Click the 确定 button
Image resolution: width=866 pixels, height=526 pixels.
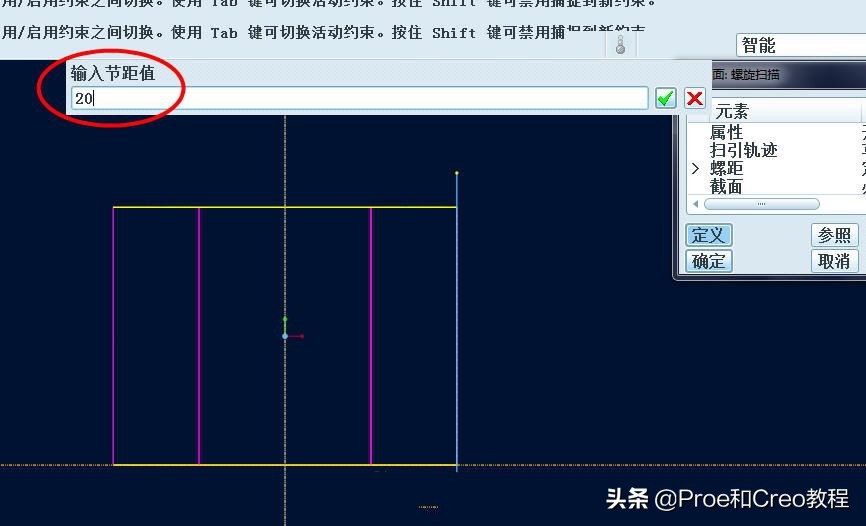click(709, 261)
